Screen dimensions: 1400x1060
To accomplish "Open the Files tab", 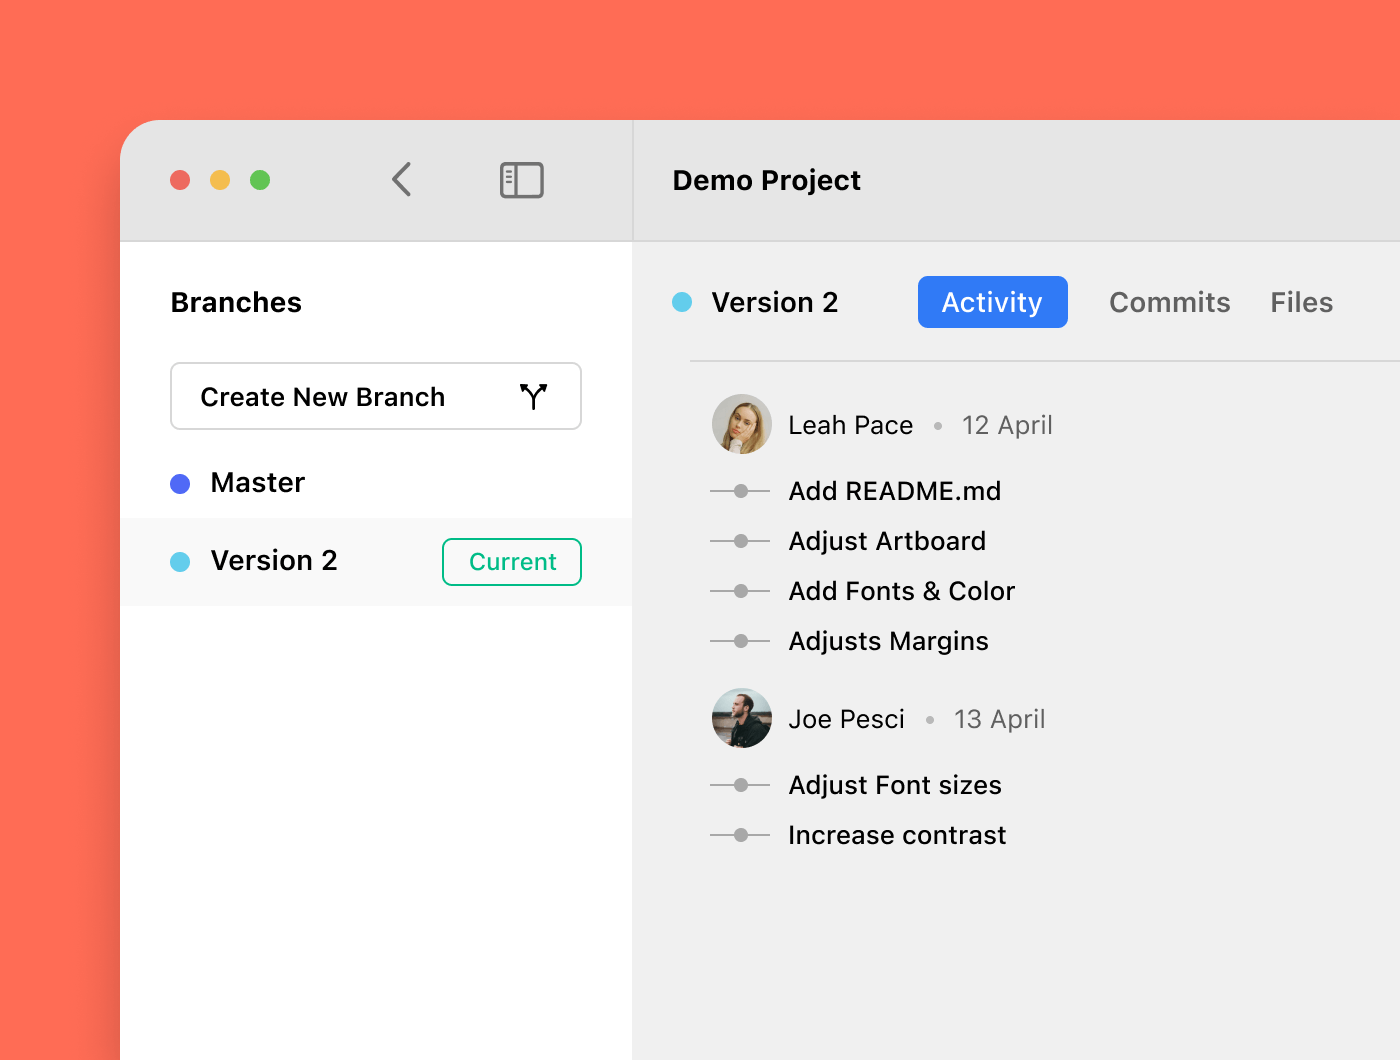I will 1302,302.
